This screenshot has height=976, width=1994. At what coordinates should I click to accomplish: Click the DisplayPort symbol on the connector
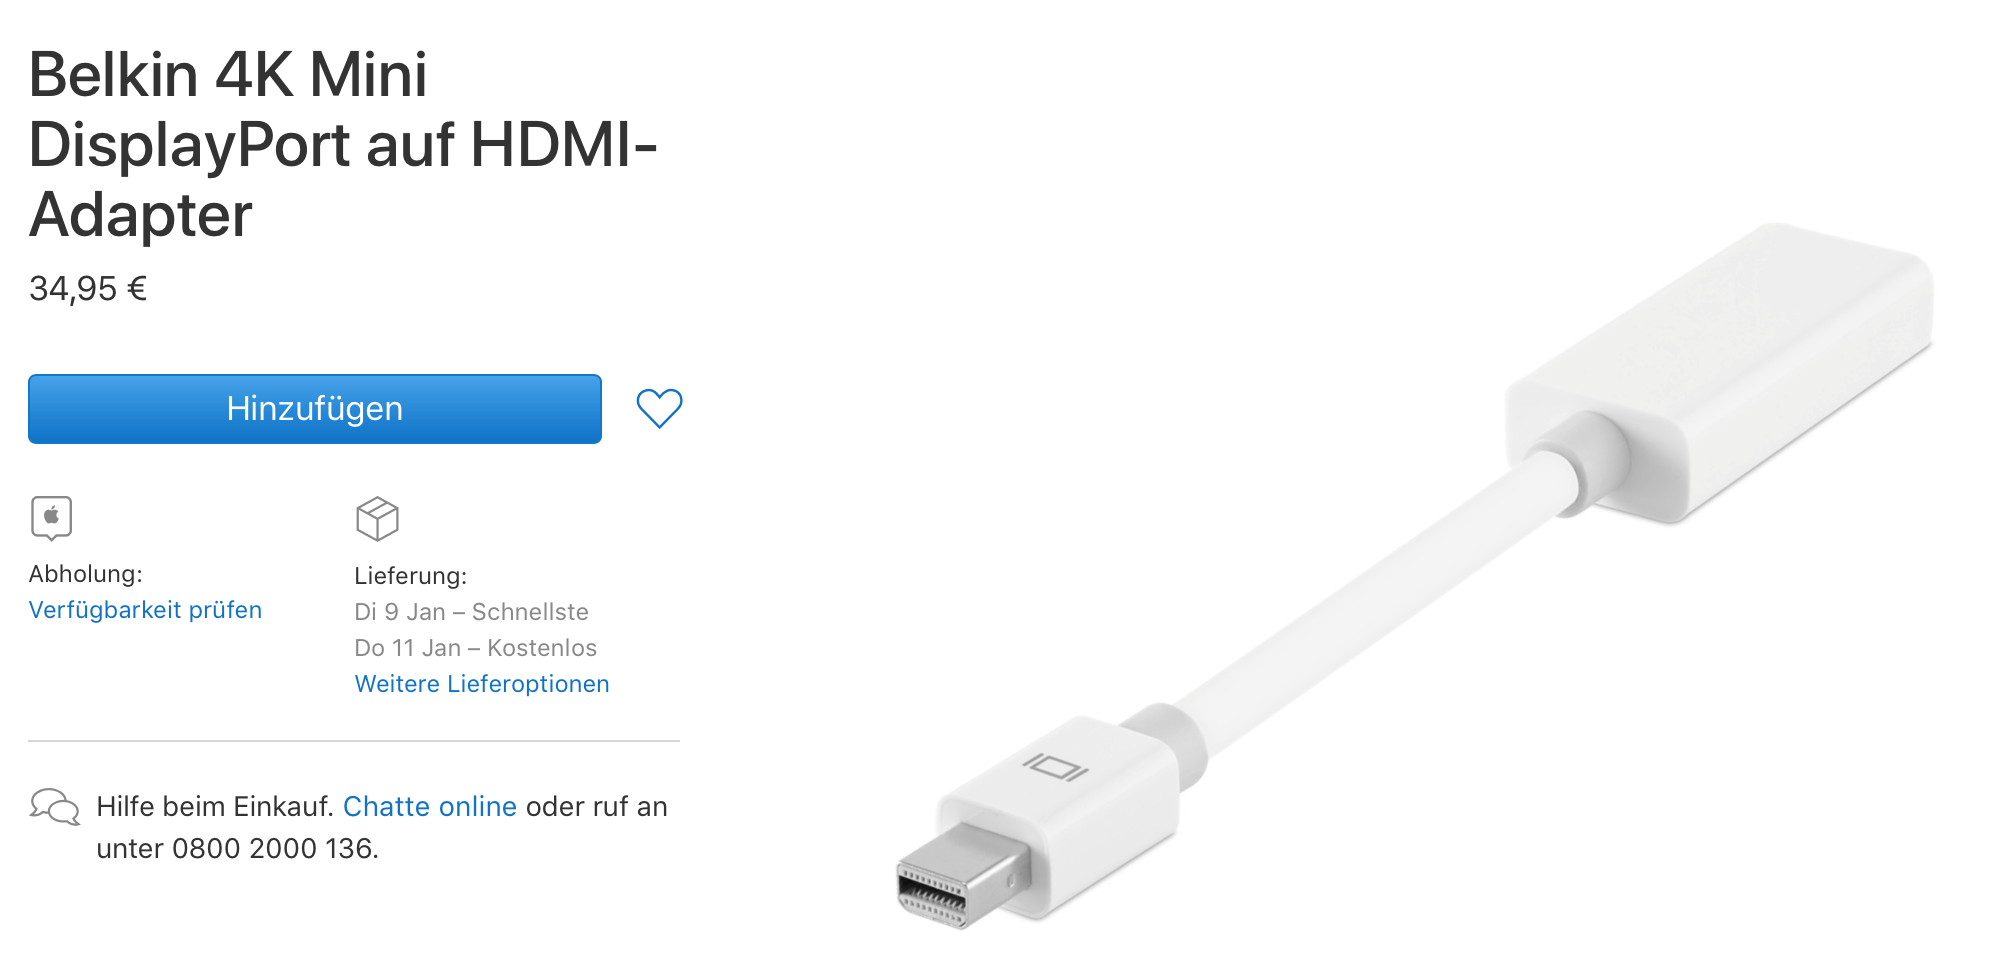point(1056,767)
